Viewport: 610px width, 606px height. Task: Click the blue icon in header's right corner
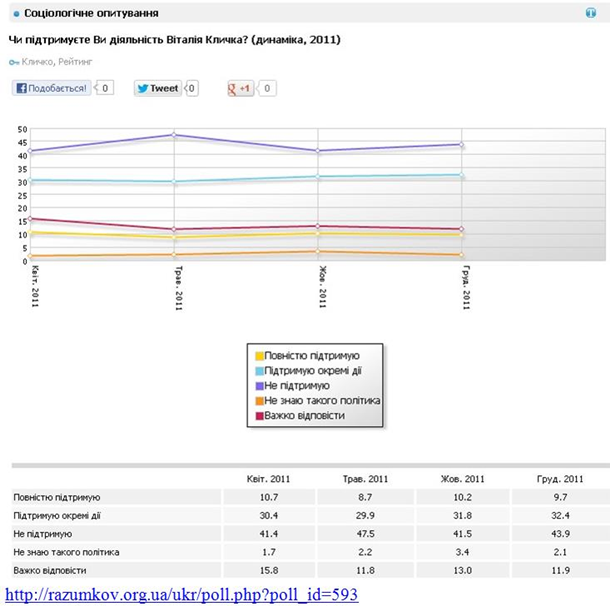click(590, 14)
